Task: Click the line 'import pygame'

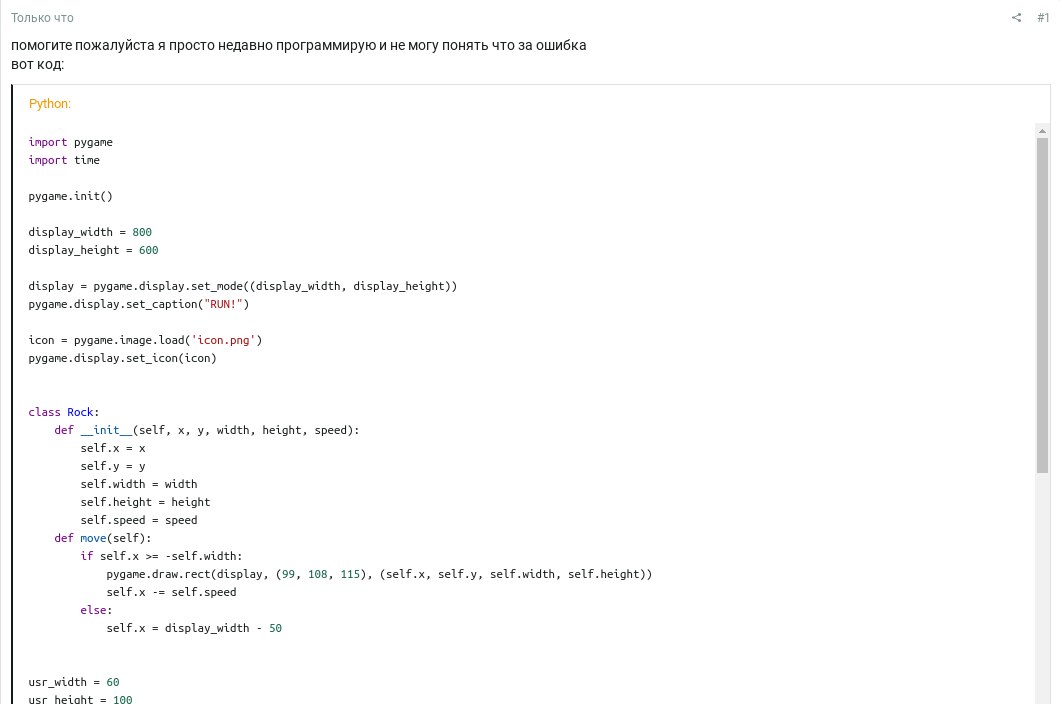Action: (x=70, y=142)
